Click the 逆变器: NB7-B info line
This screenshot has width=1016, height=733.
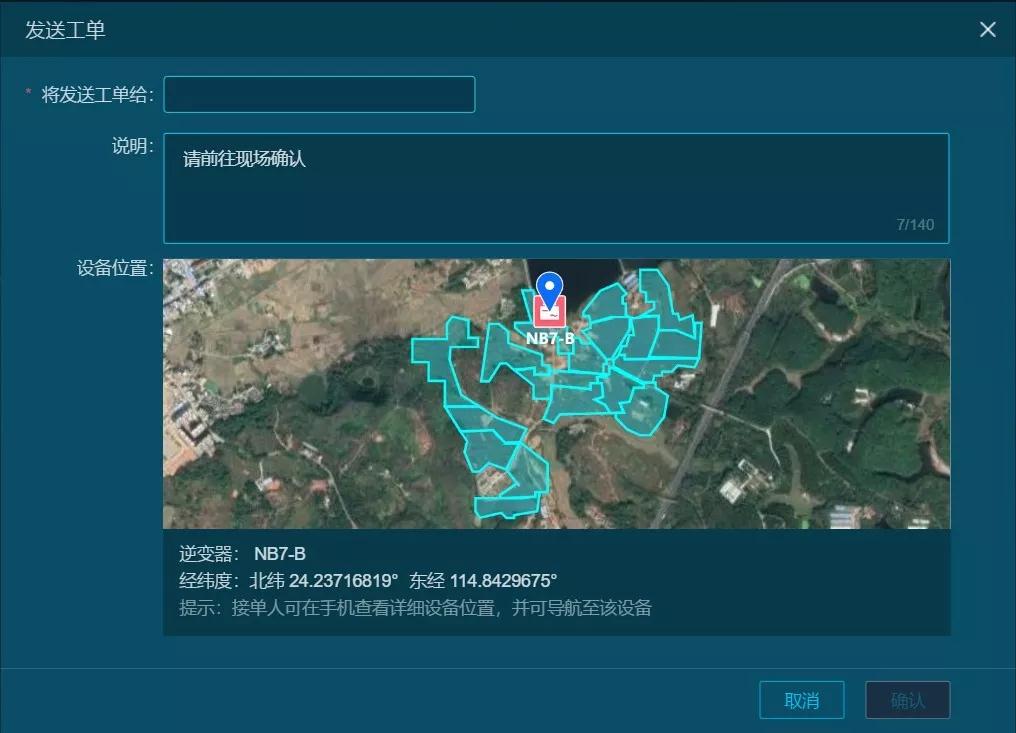242,554
